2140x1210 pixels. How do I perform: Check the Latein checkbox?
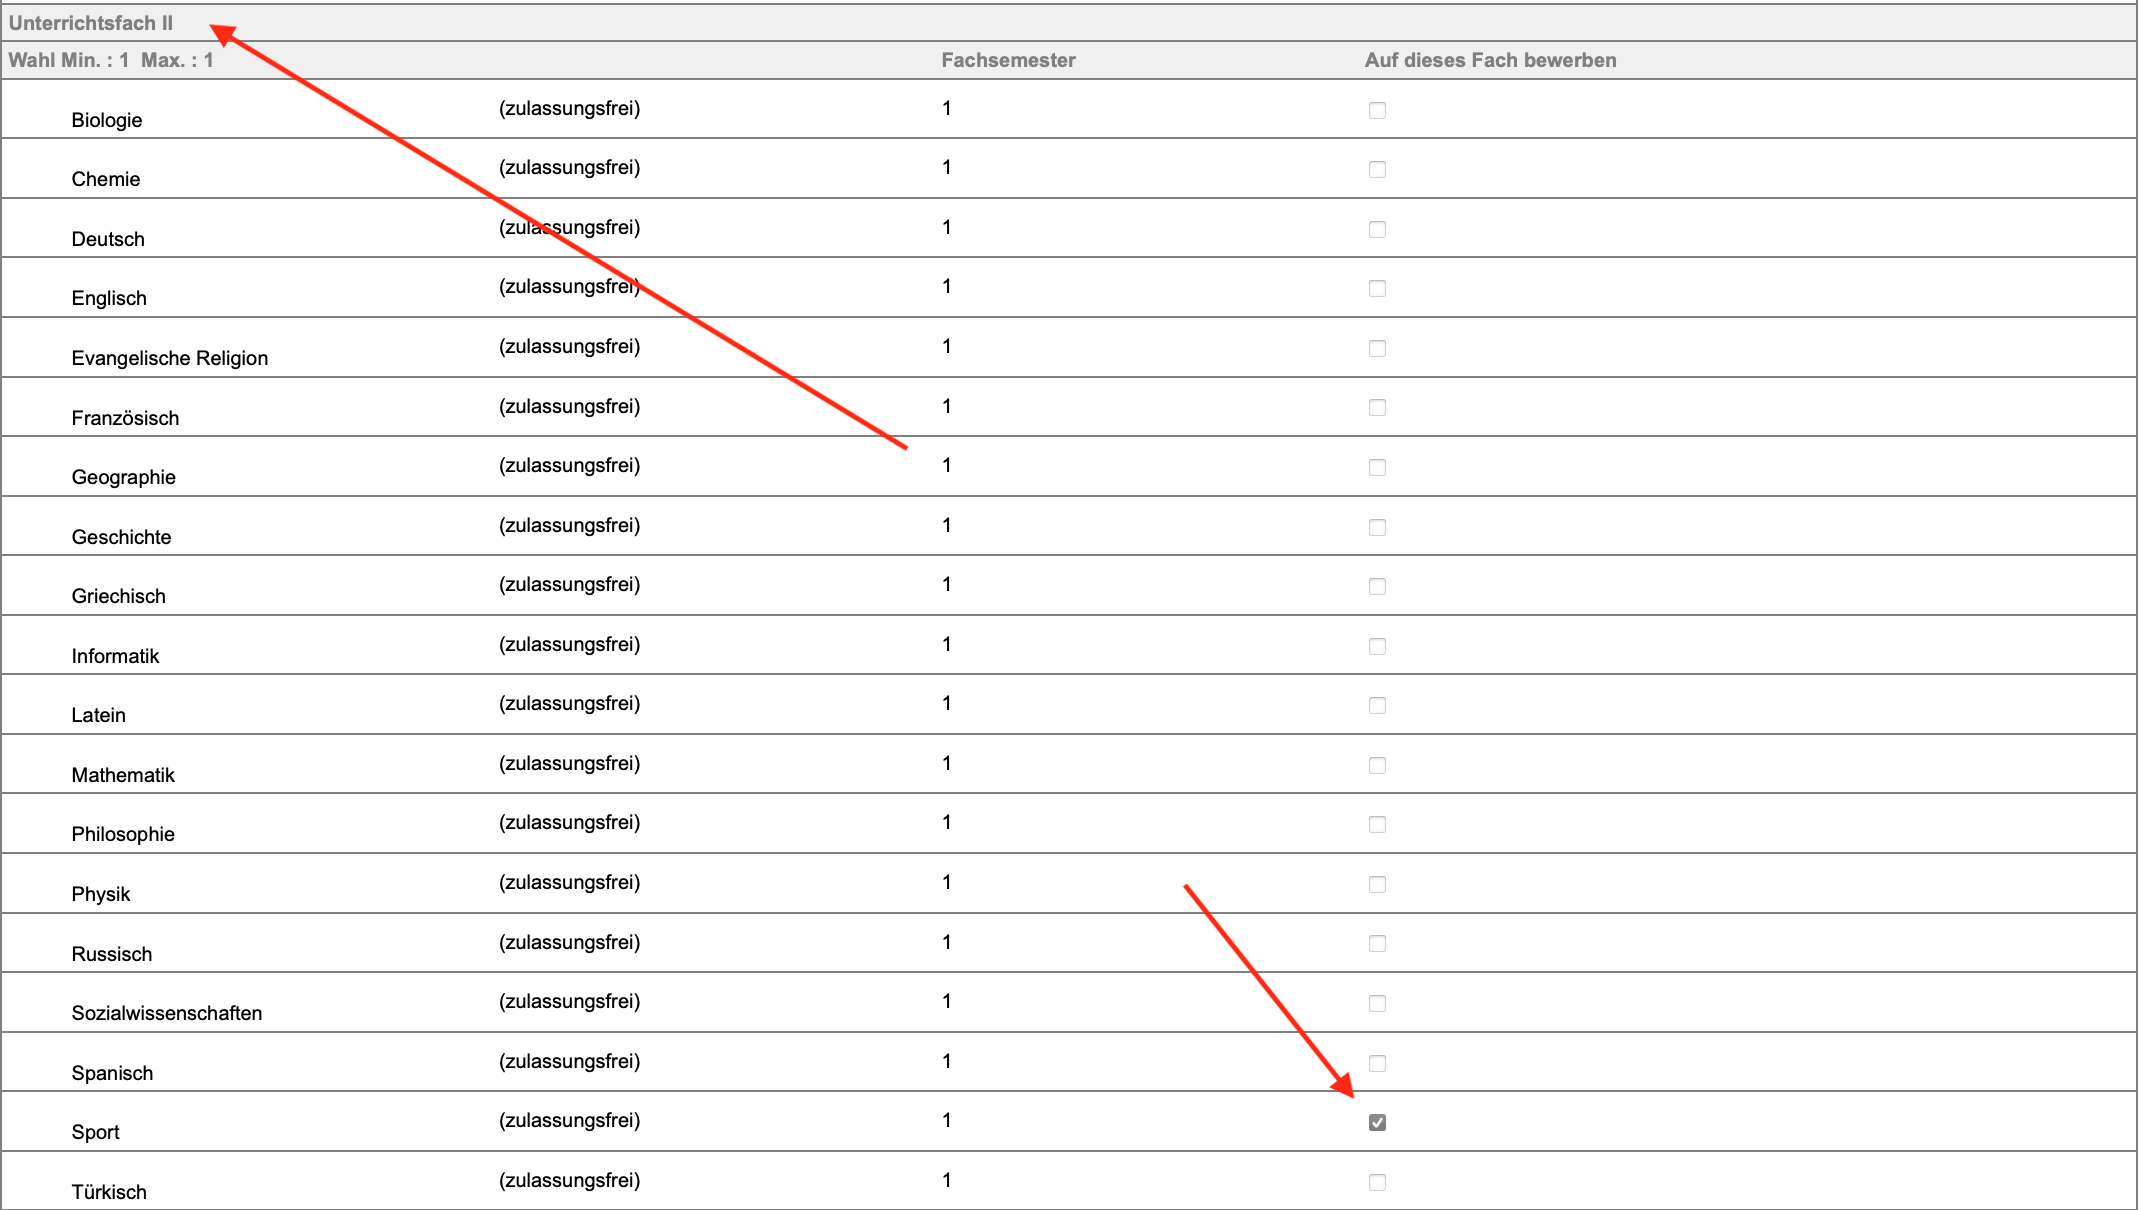click(x=1377, y=705)
